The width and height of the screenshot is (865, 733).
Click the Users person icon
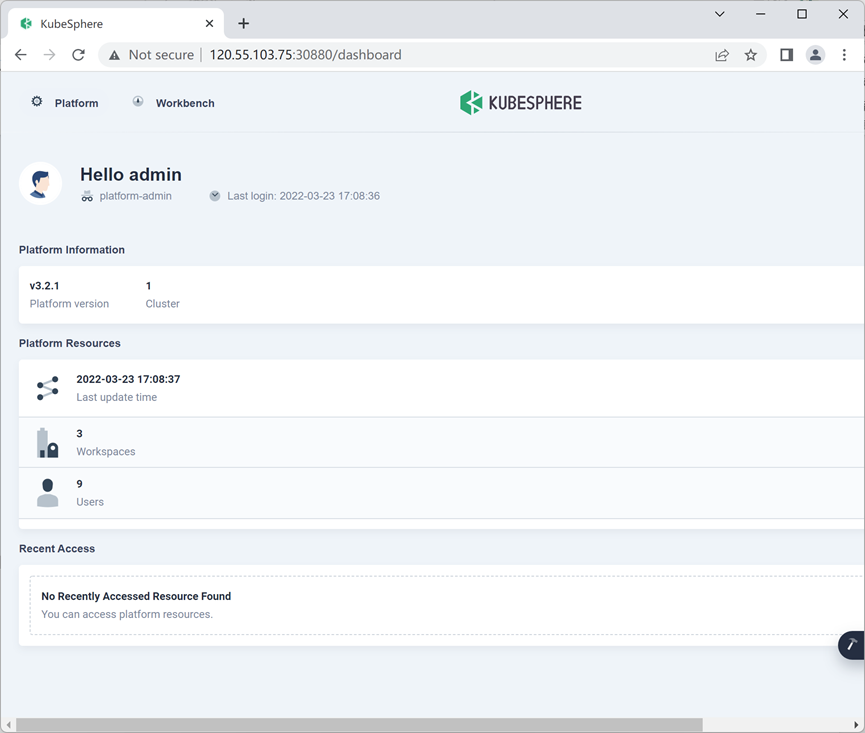[47, 493]
